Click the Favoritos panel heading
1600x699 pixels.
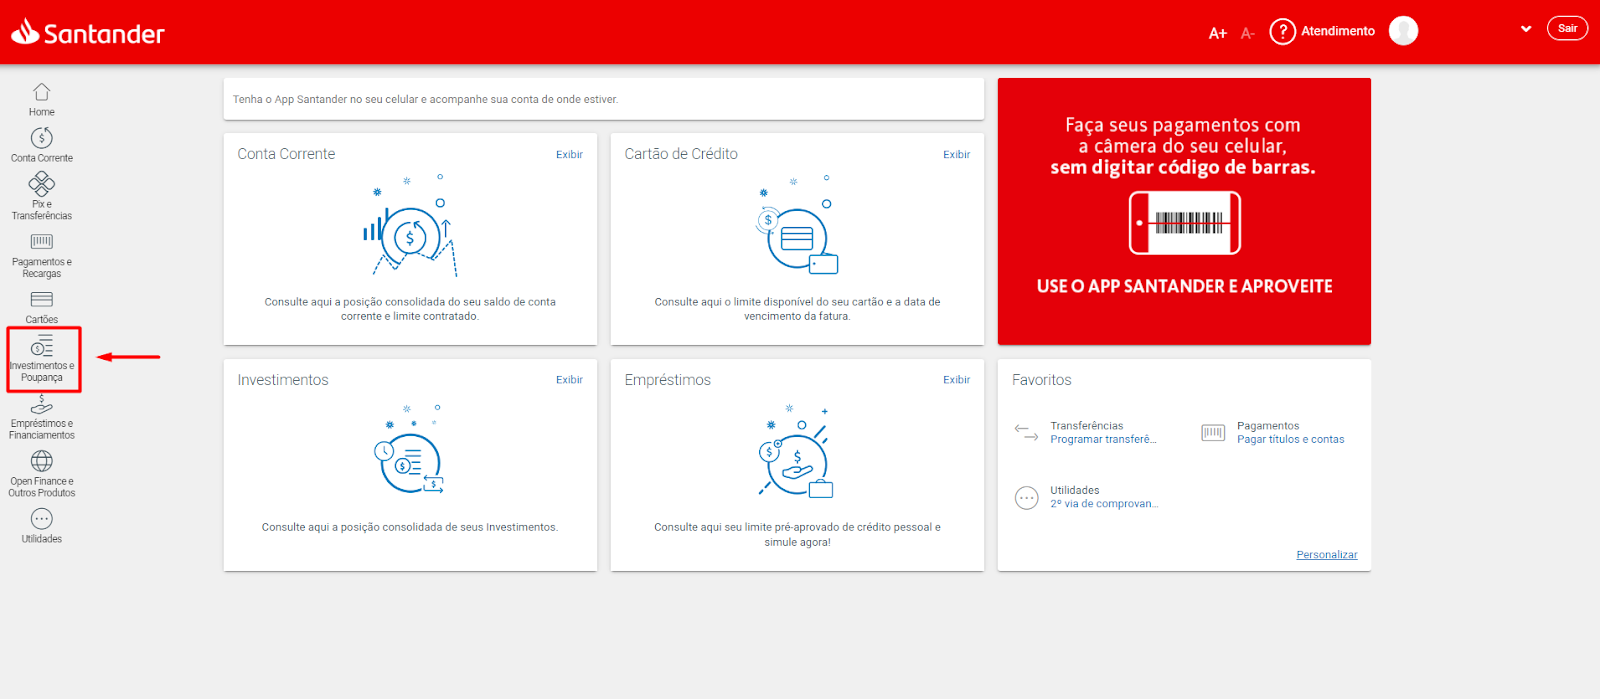click(1041, 380)
